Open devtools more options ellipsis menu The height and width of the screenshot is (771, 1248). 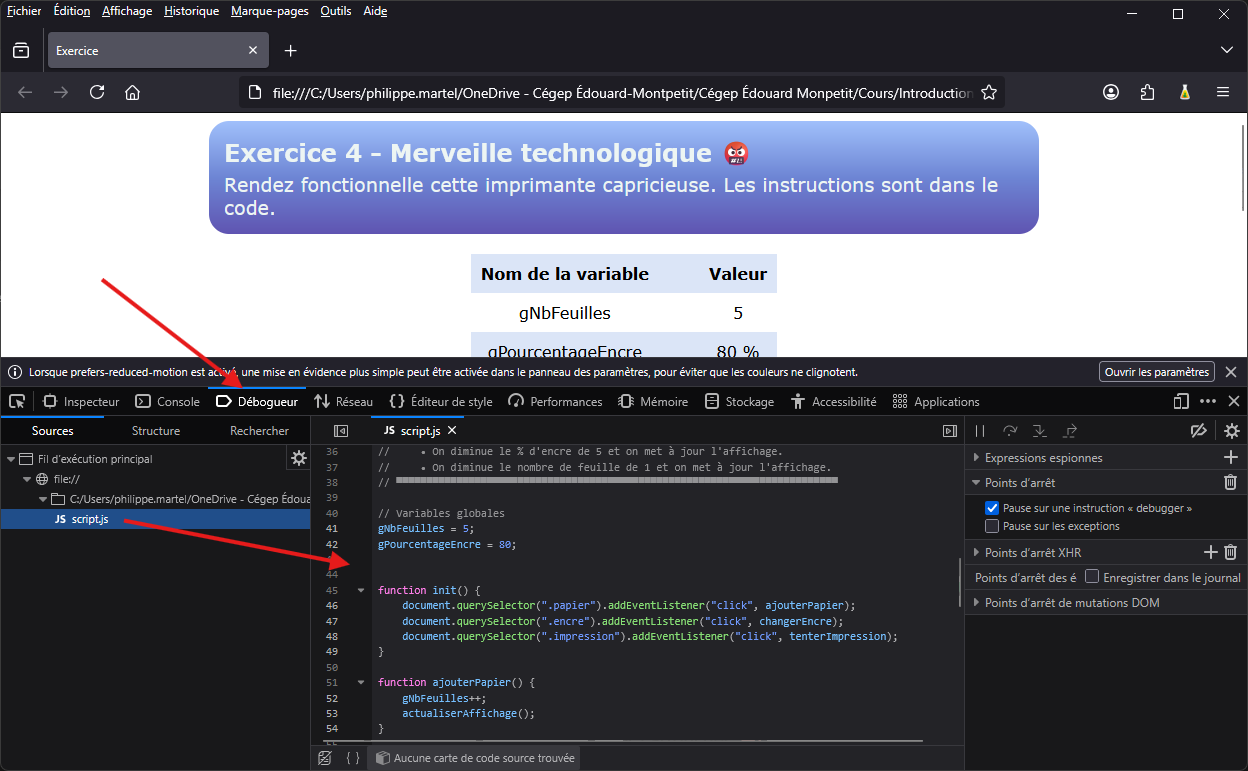(1208, 401)
